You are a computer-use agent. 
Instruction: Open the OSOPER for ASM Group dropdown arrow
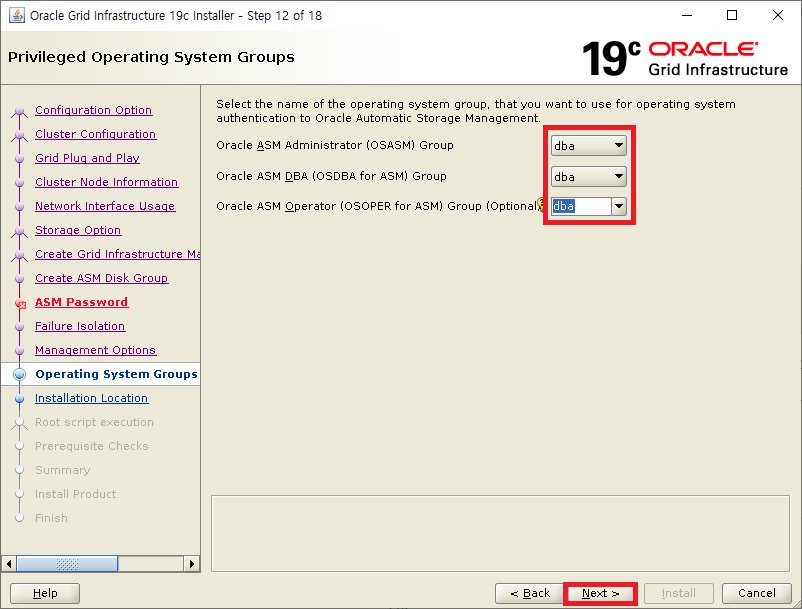[x=619, y=207]
